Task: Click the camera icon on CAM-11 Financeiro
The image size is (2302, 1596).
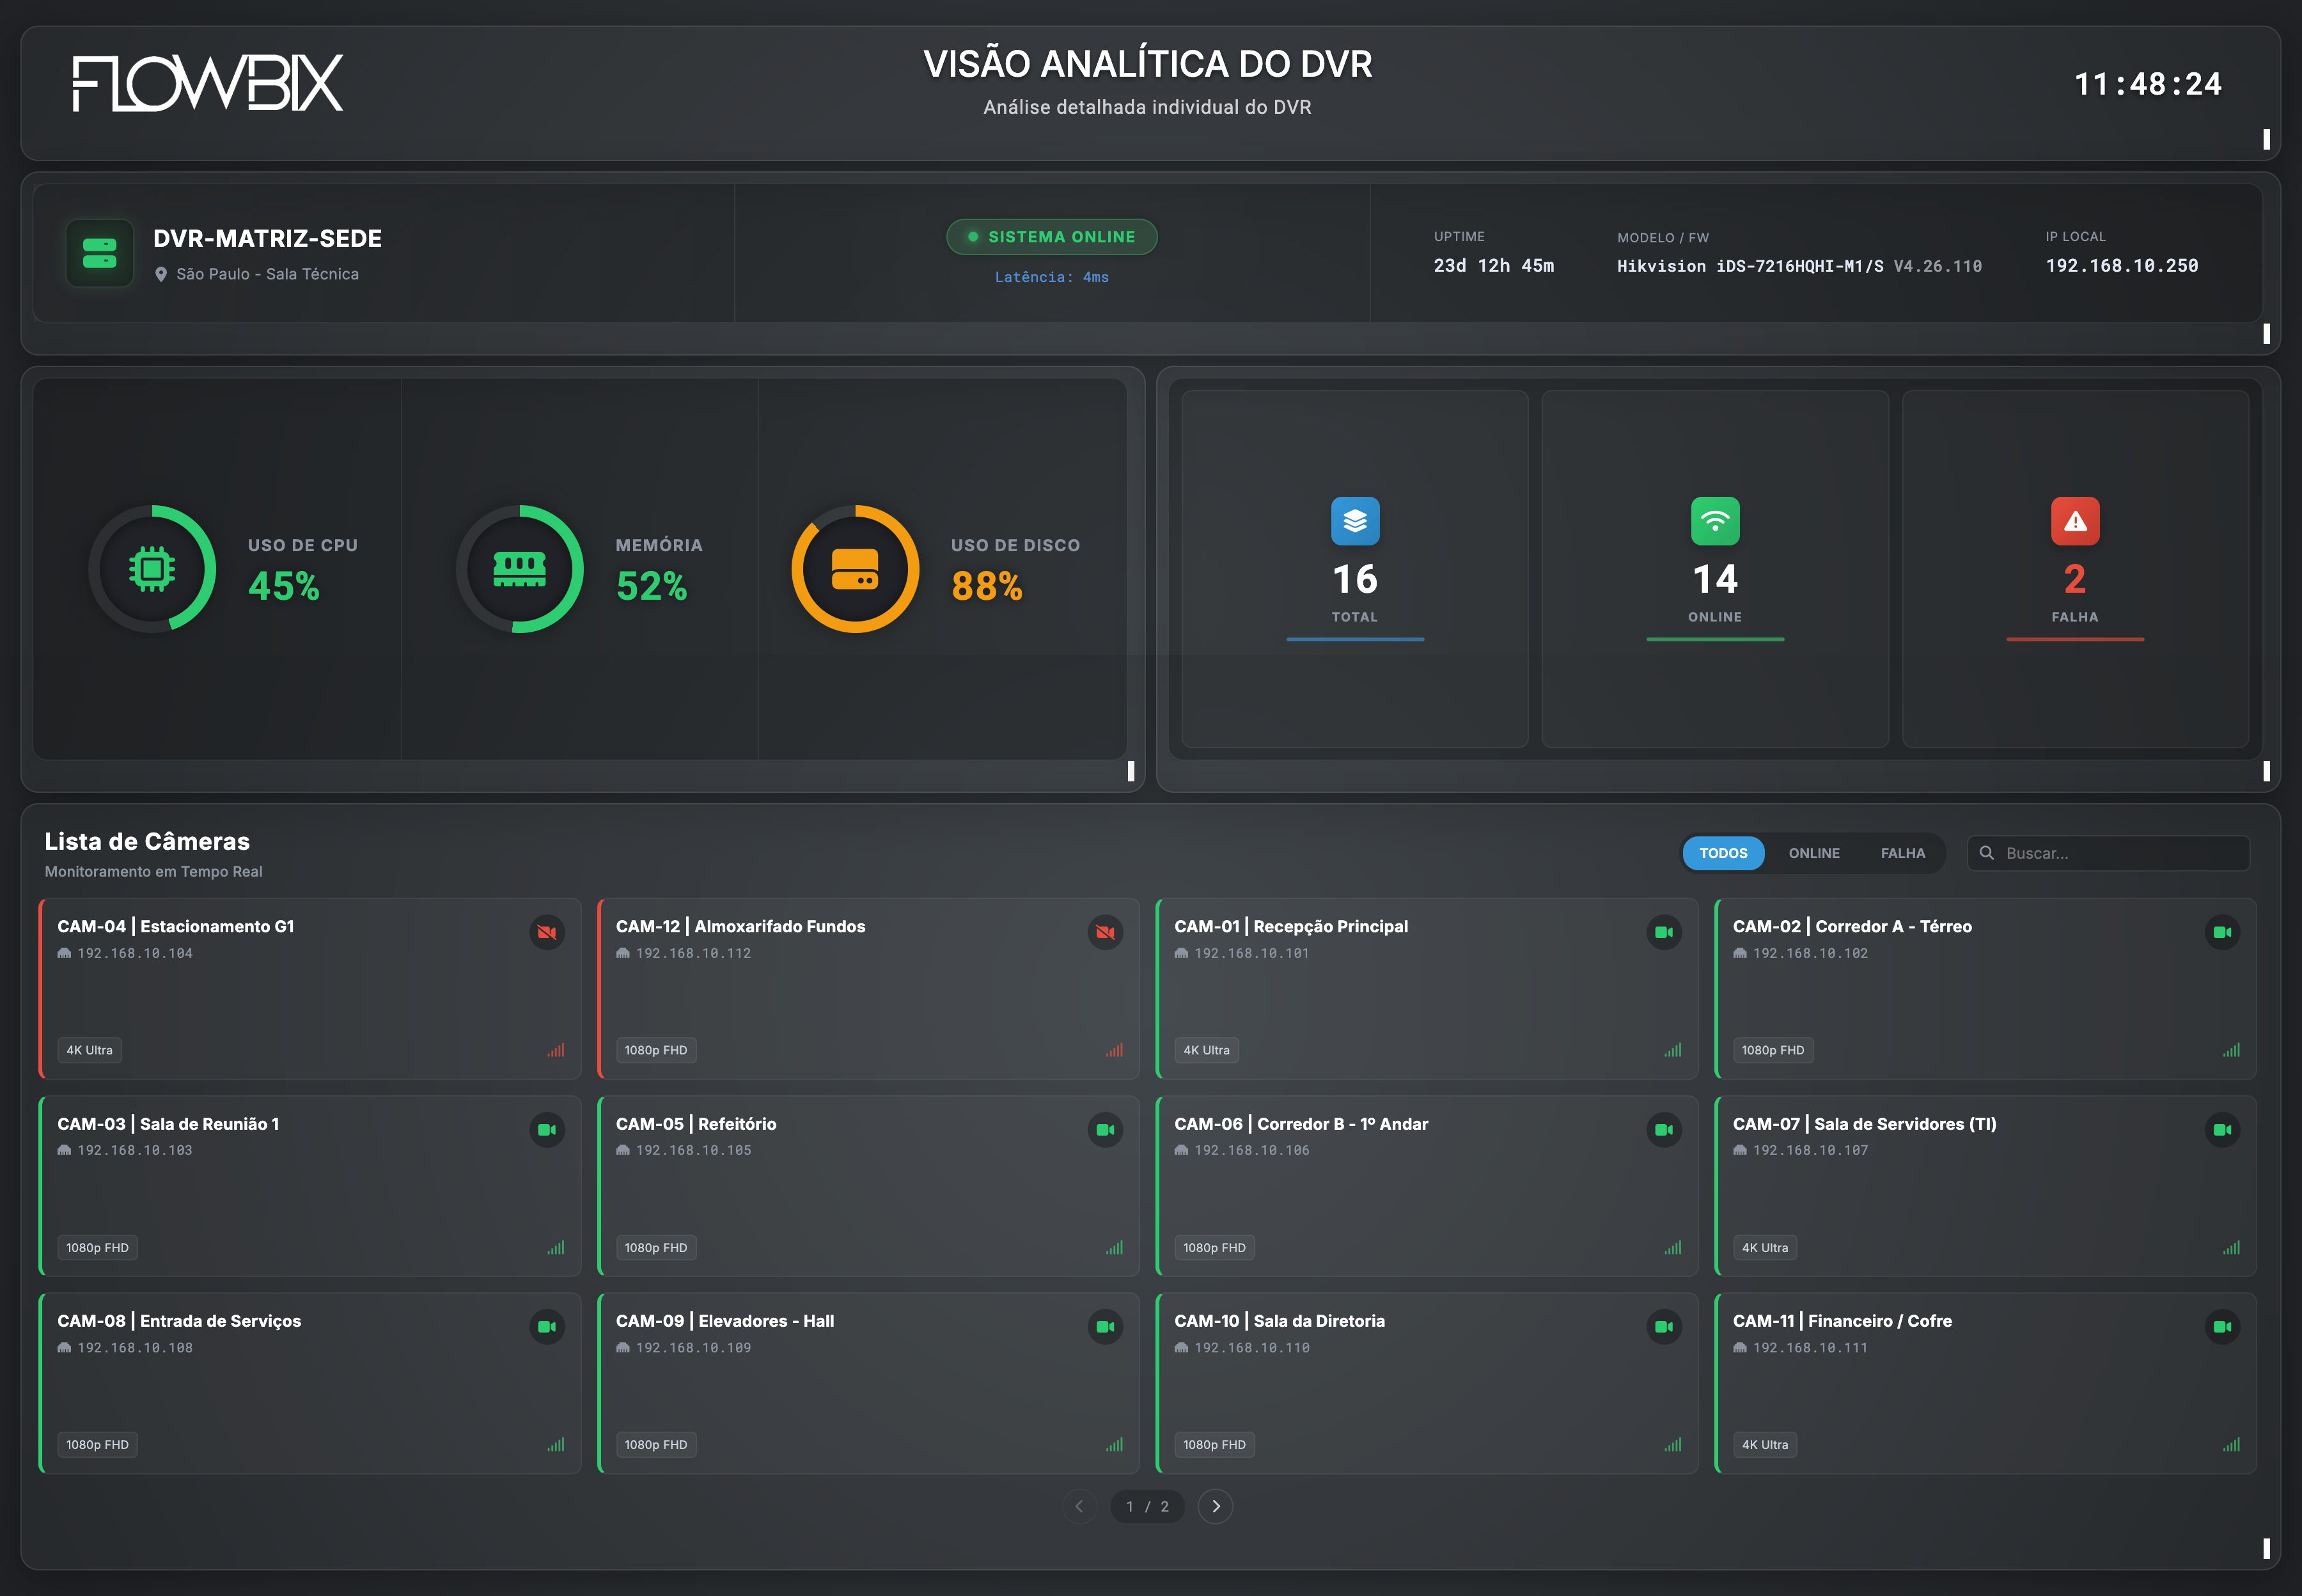Action: (2222, 1327)
